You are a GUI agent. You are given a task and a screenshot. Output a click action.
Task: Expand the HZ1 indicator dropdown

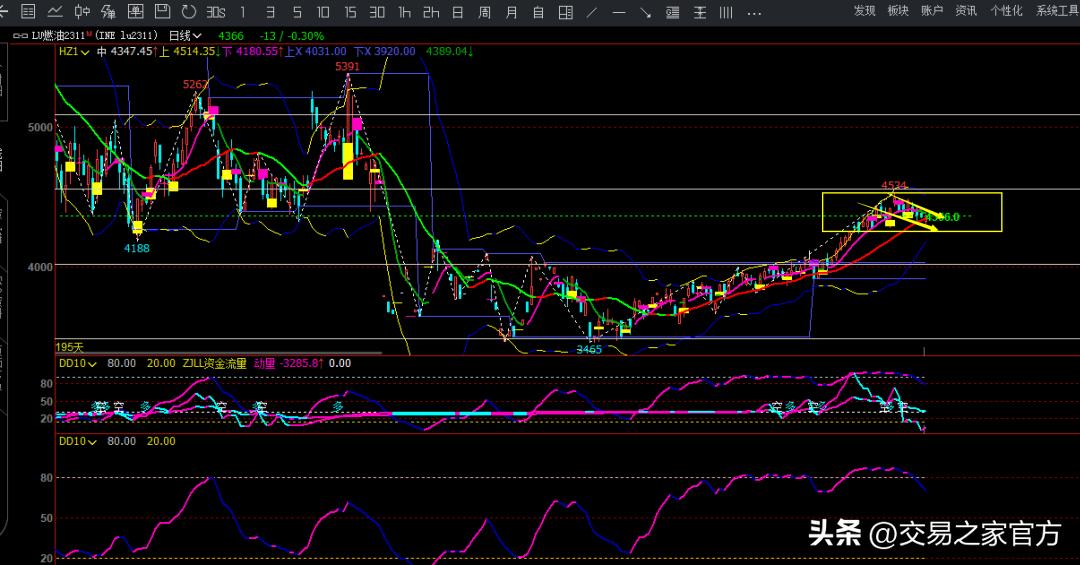(x=85, y=51)
